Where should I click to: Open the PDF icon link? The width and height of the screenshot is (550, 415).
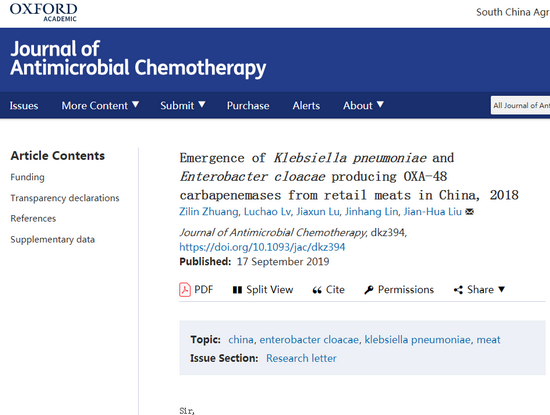185,290
